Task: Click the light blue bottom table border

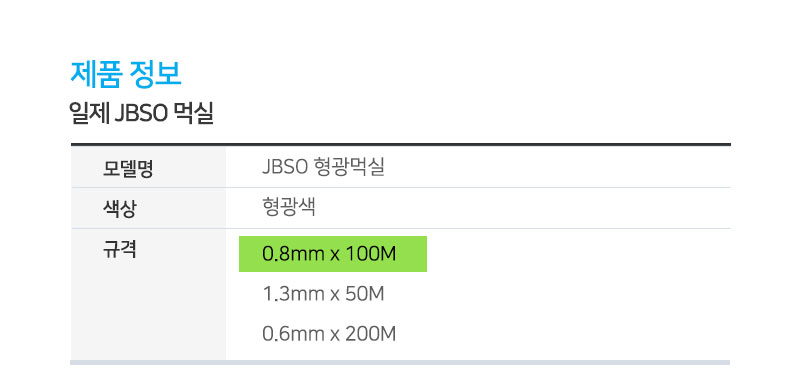Action: click(401, 362)
